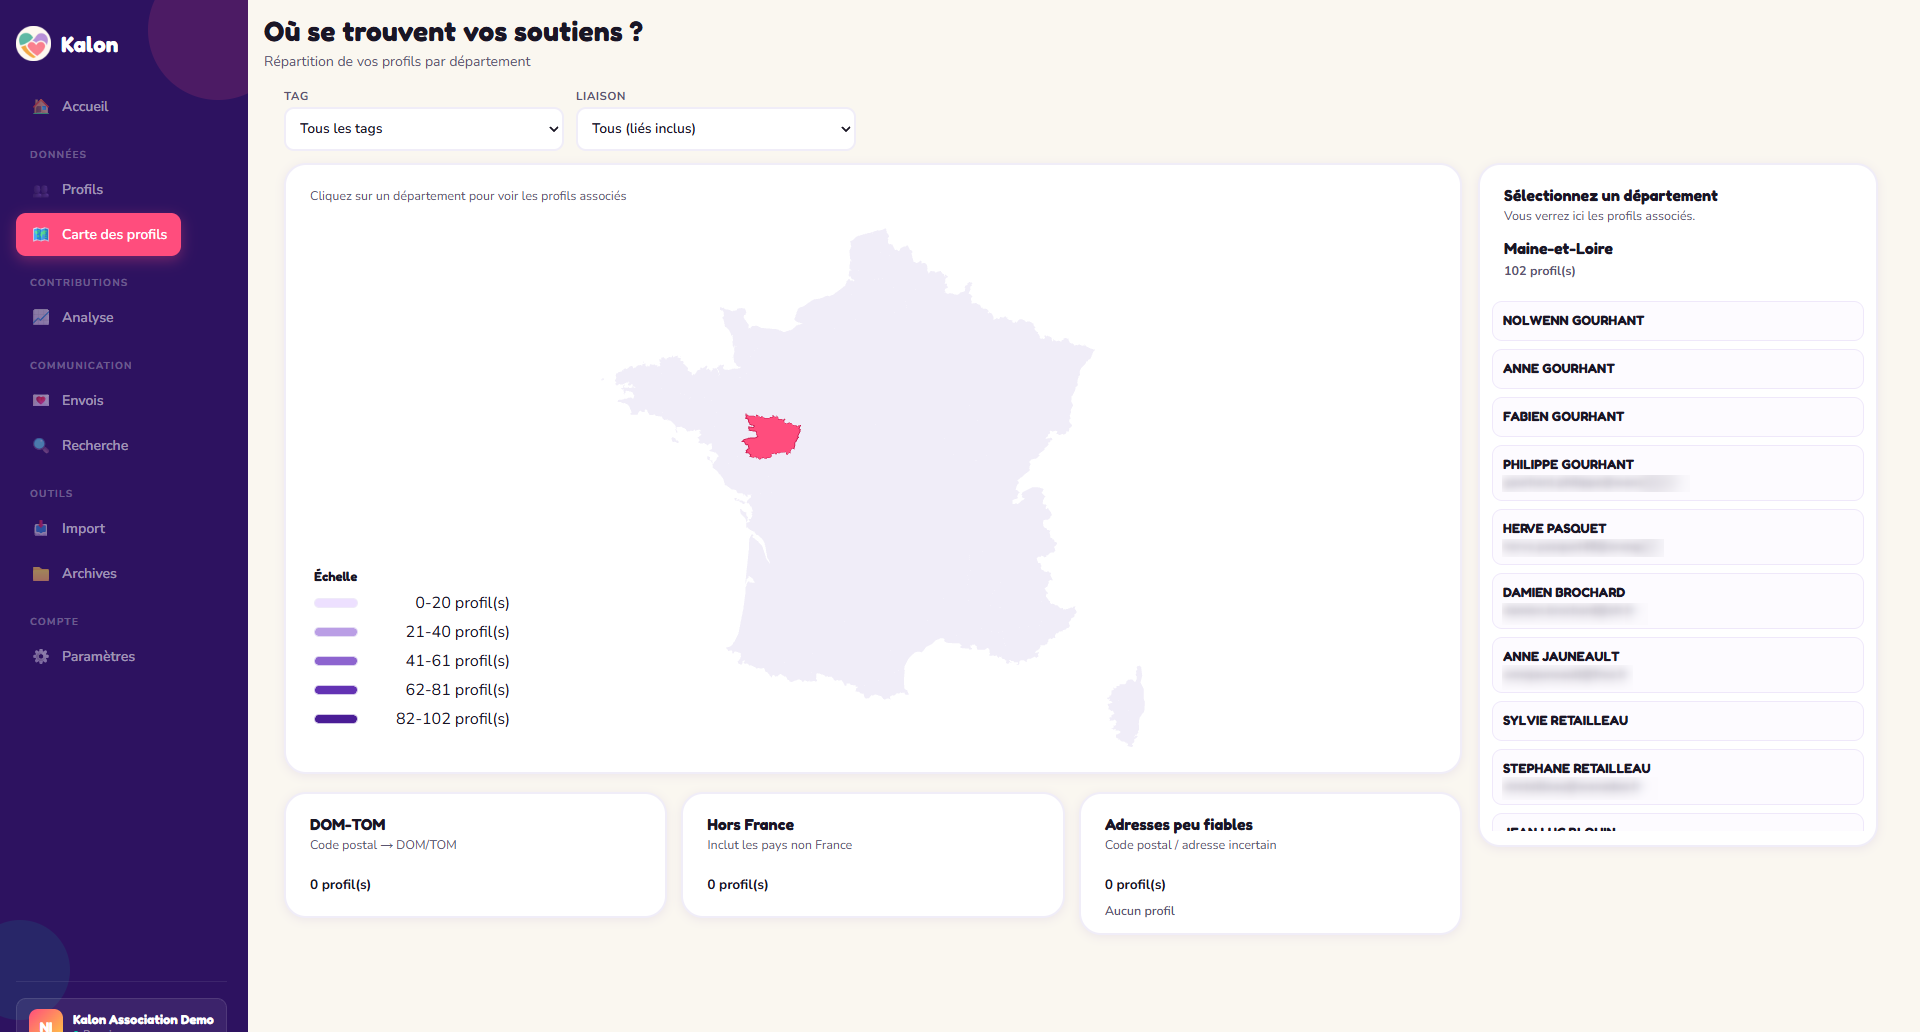Open ANNE GOURHANT profile card
The width and height of the screenshot is (1920, 1032).
coord(1677,369)
